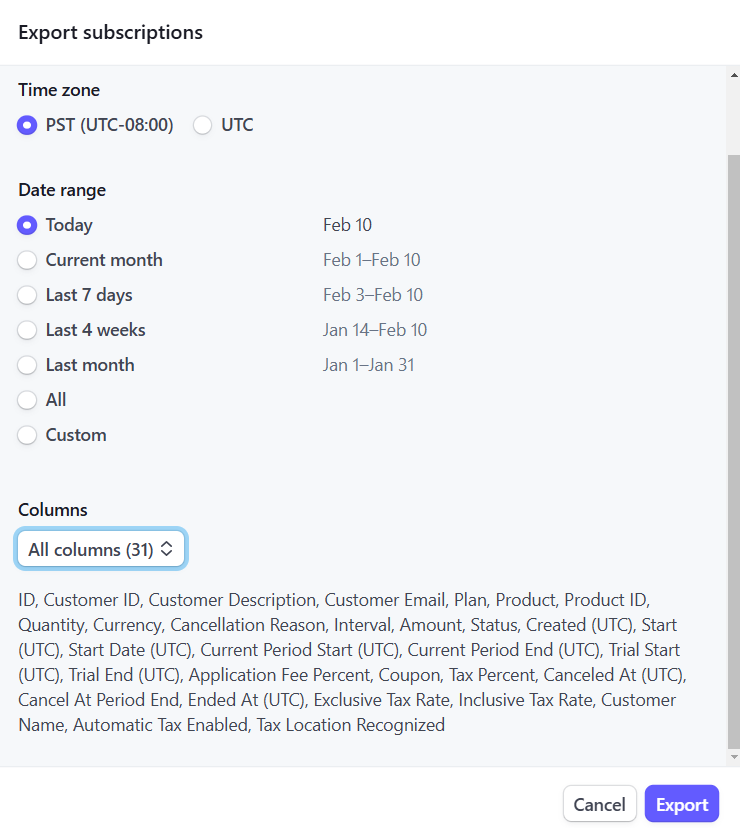Choose the Today date range
The width and height of the screenshot is (740, 828).
(x=27, y=225)
